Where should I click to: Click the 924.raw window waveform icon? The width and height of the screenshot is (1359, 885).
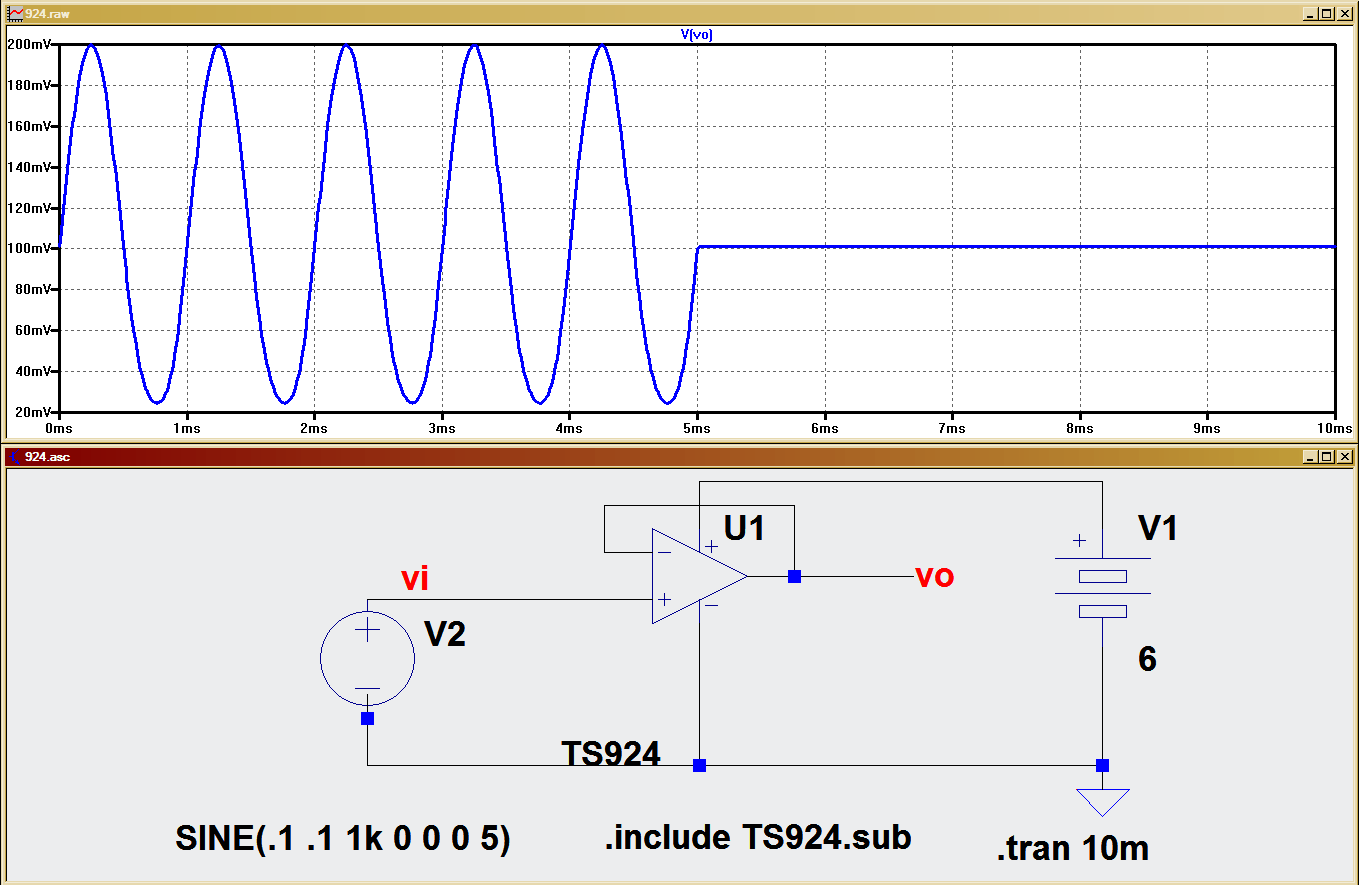click(x=14, y=14)
